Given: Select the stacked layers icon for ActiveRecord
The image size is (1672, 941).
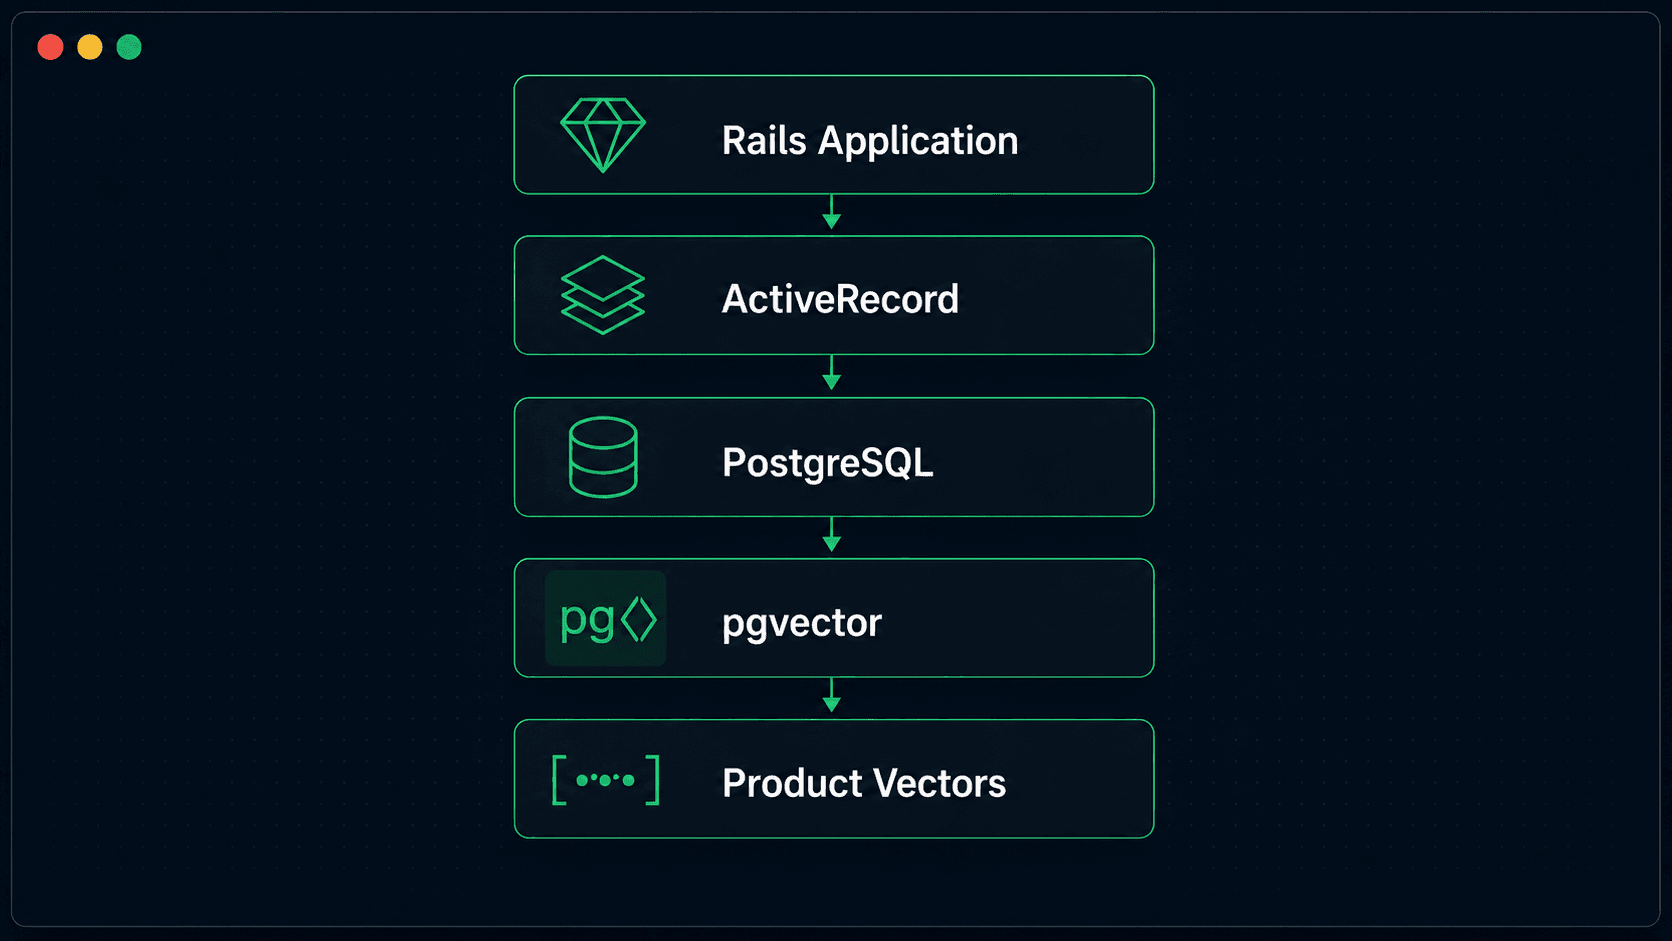Looking at the screenshot, I should tap(603, 295).
